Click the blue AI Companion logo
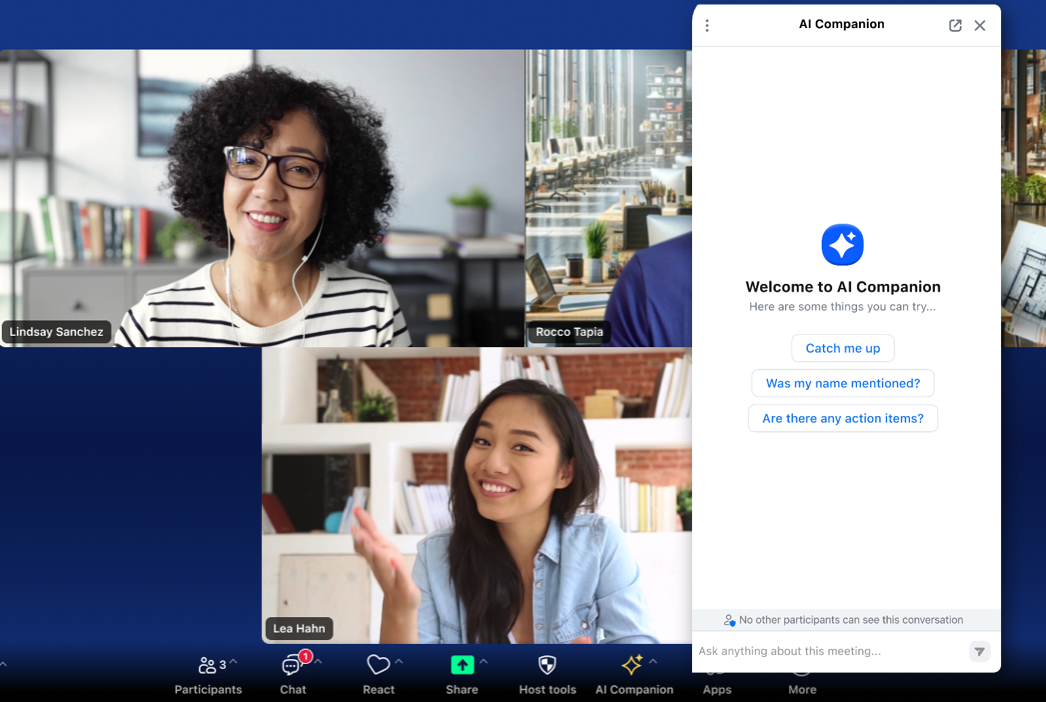The image size is (1046, 702). click(843, 245)
